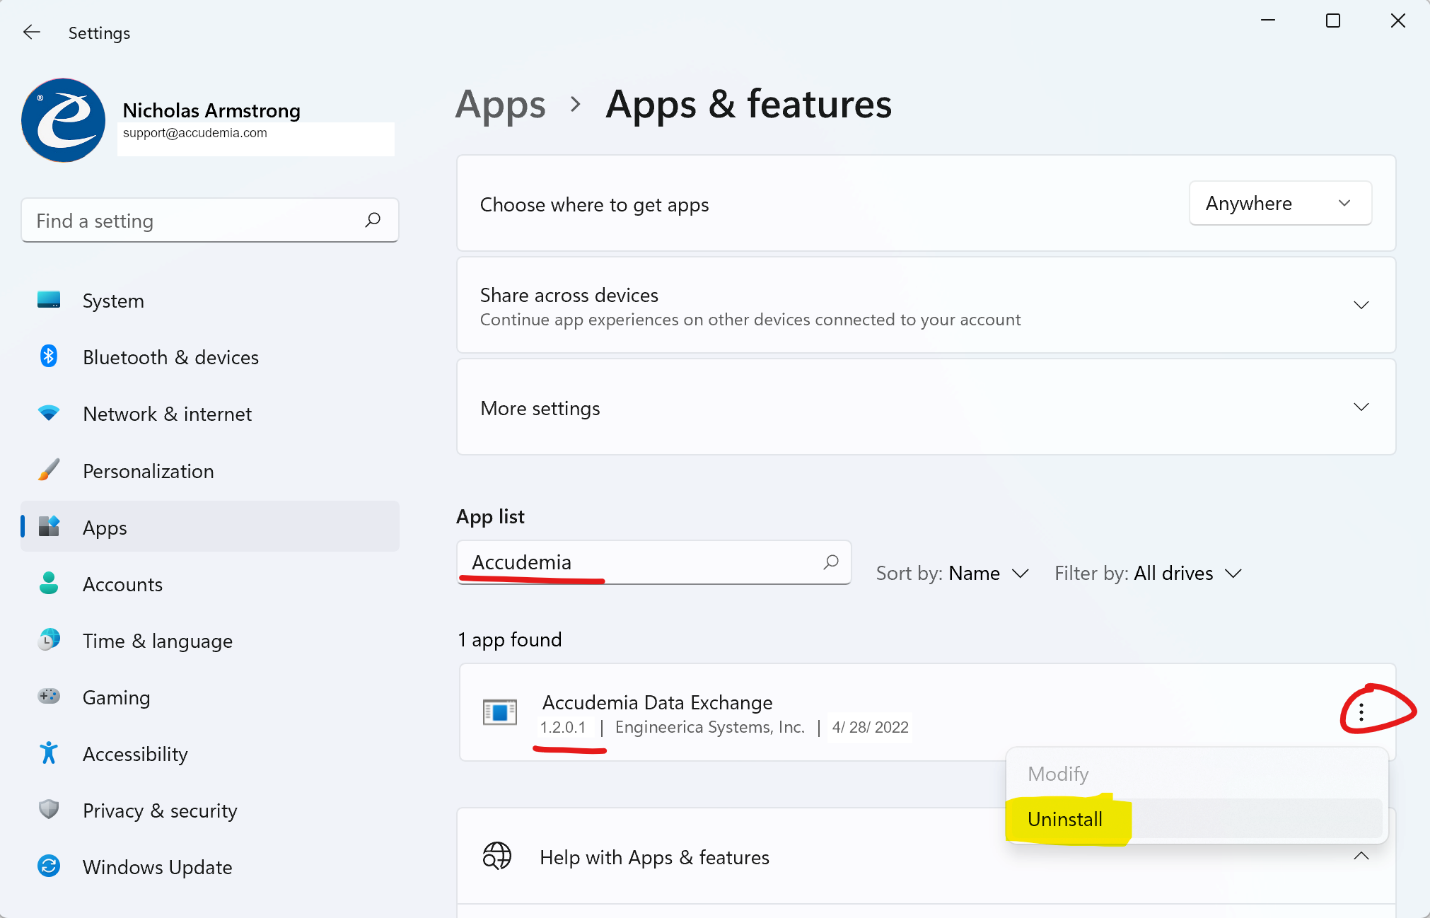This screenshot has height=918, width=1430.
Task: Click the back arrow in Settings
Action: pyautogui.click(x=32, y=33)
